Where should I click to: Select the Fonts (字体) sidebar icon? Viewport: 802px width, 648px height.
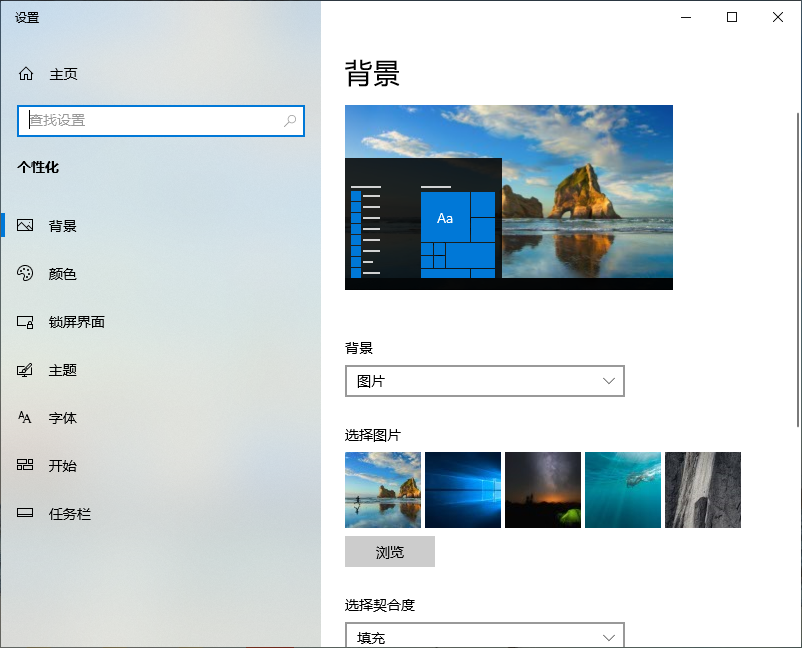click(x=26, y=417)
